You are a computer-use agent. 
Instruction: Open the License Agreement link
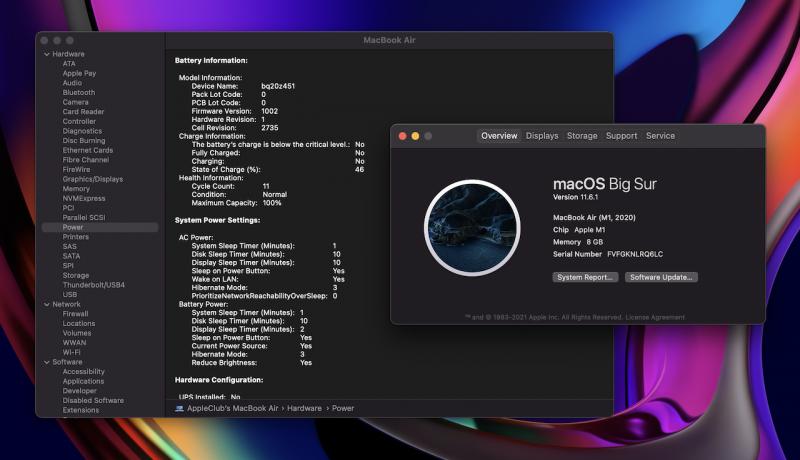pos(655,317)
